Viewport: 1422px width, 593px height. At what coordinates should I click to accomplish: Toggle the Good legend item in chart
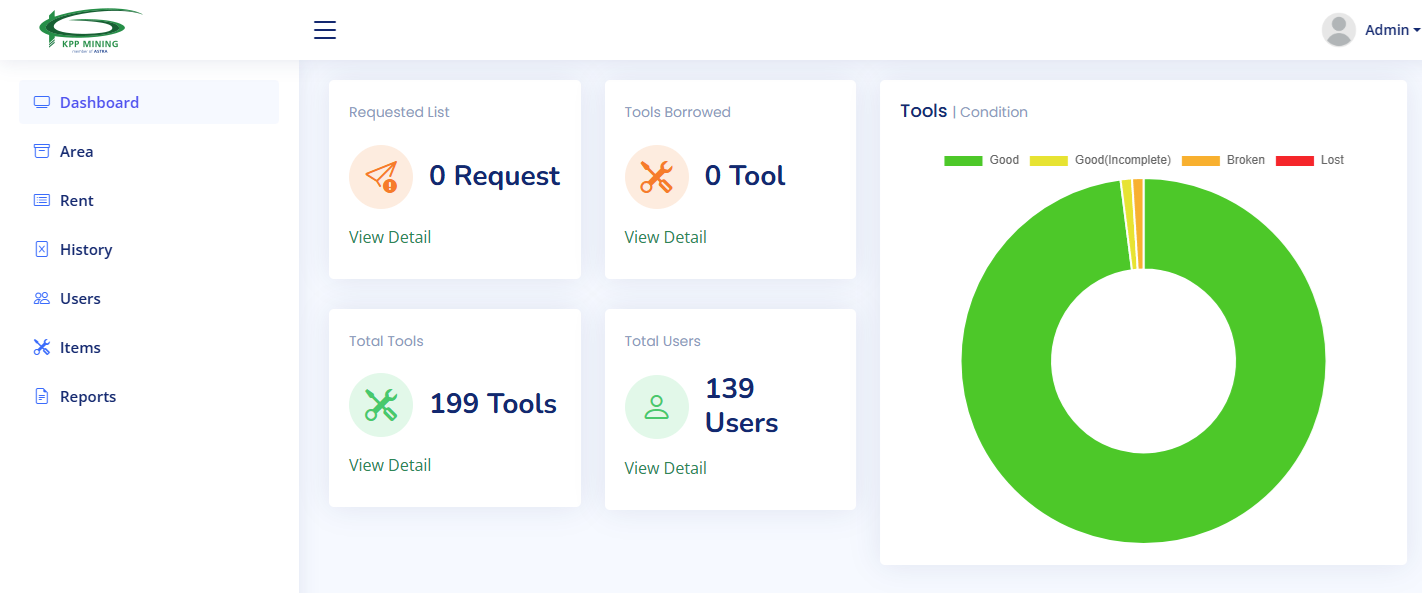coord(981,160)
